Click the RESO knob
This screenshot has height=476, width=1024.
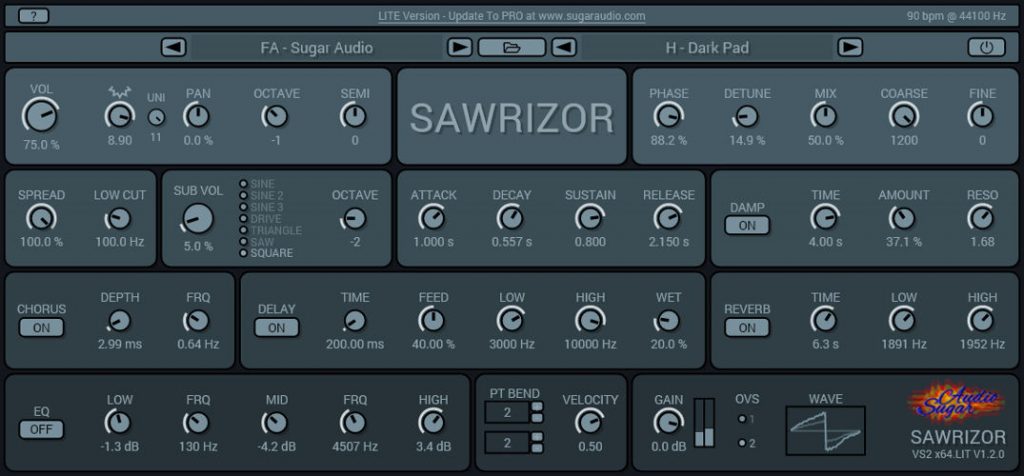pyautogui.click(x=982, y=218)
